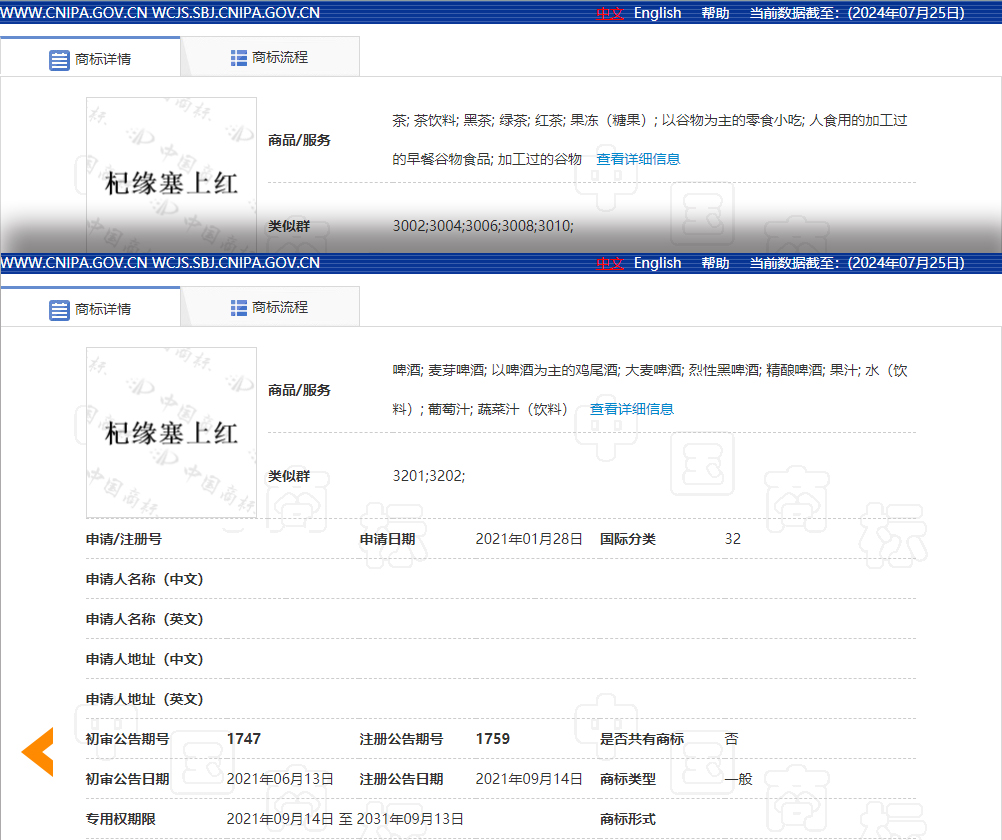This screenshot has height=840, width=1002.
Task: Click international class value 32
Action: (732, 539)
